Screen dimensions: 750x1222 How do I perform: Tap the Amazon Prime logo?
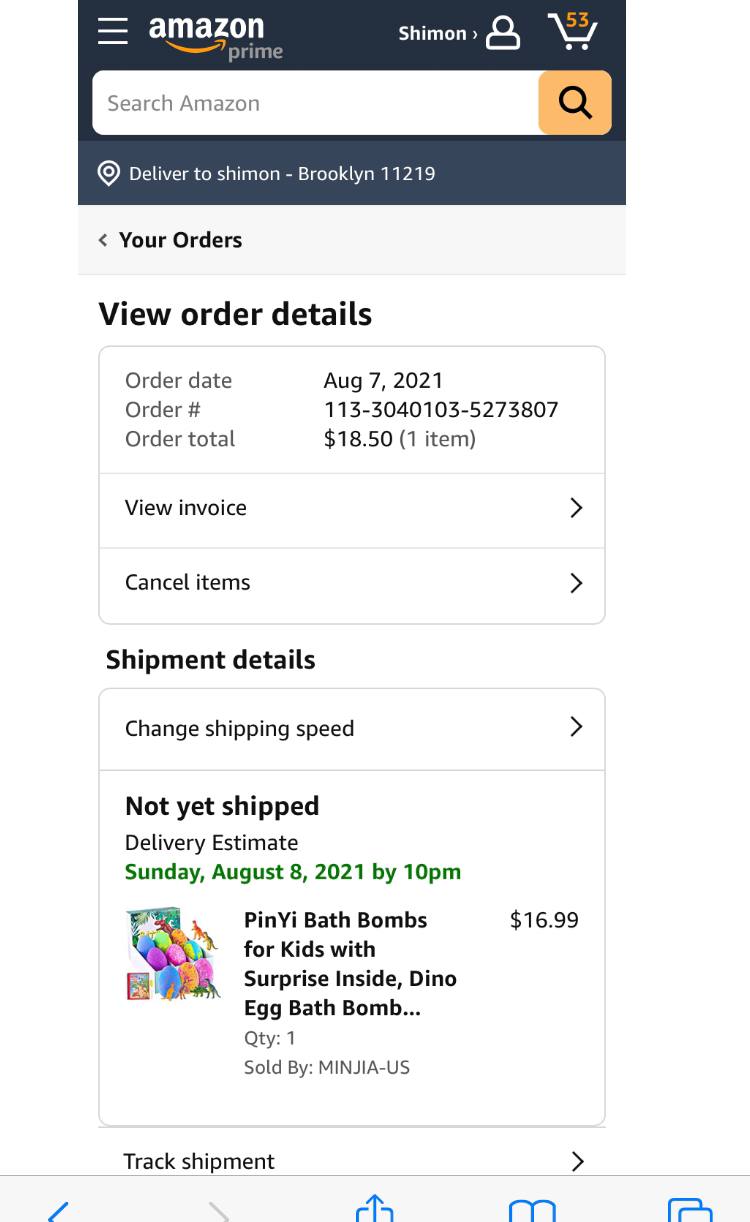[x=214, y=36]
